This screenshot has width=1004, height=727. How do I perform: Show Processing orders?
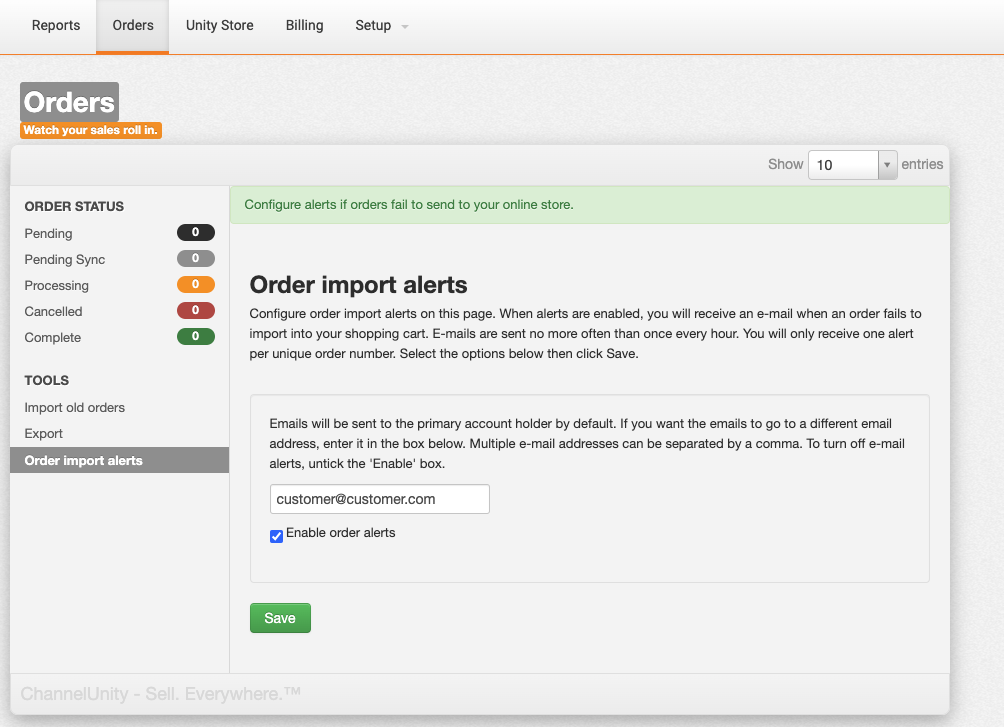[x=56, y=285]
